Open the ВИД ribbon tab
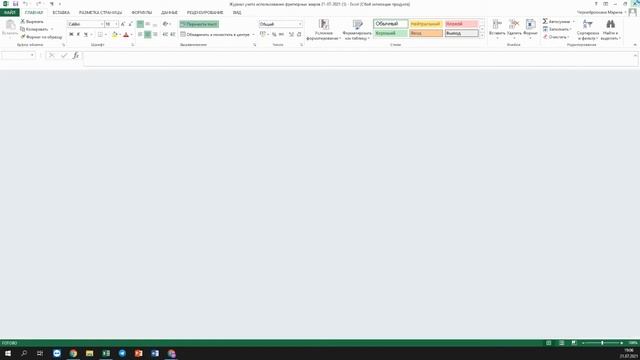The height and width of the screenshot is (360, 640). pos(237,12)
